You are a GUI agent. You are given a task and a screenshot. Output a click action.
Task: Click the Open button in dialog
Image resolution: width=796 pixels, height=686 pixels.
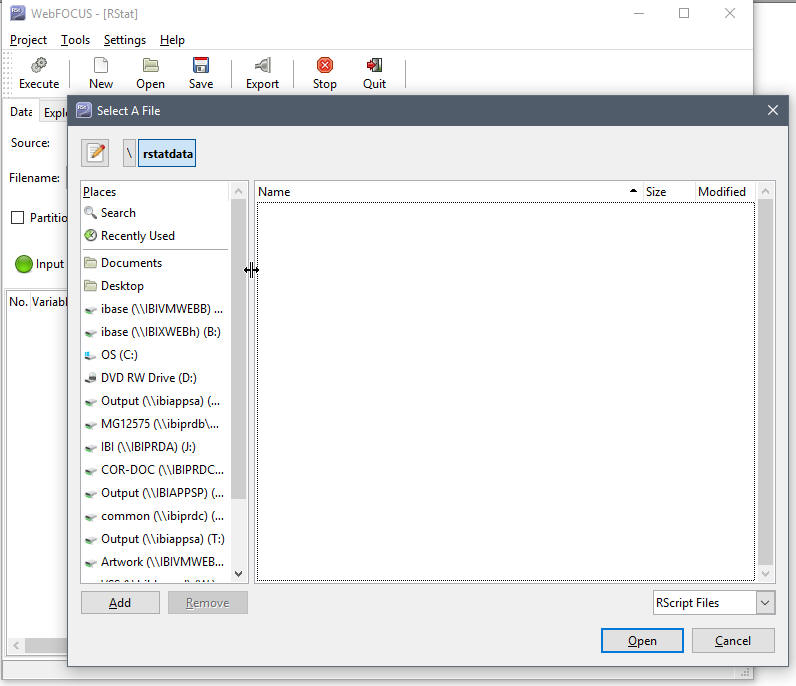pos(642,641)
